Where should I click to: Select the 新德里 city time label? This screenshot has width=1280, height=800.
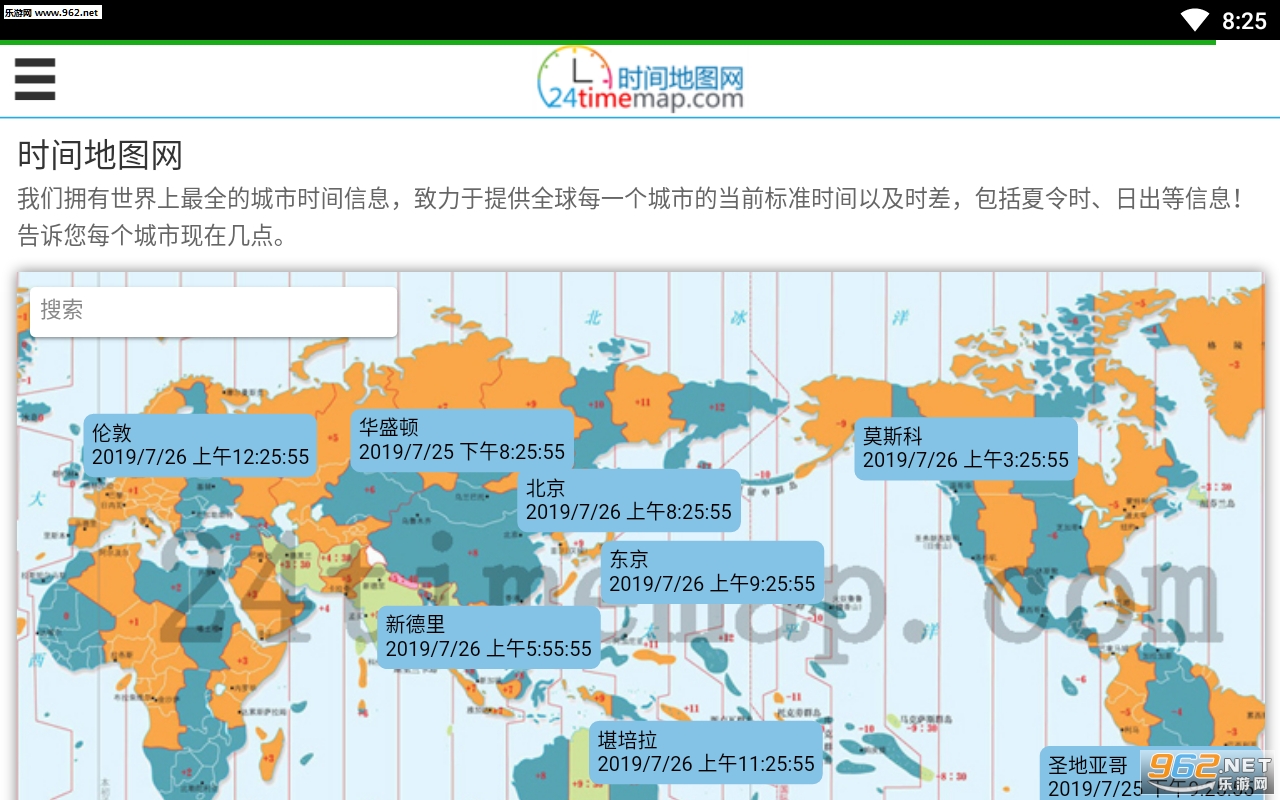(489, 637)
